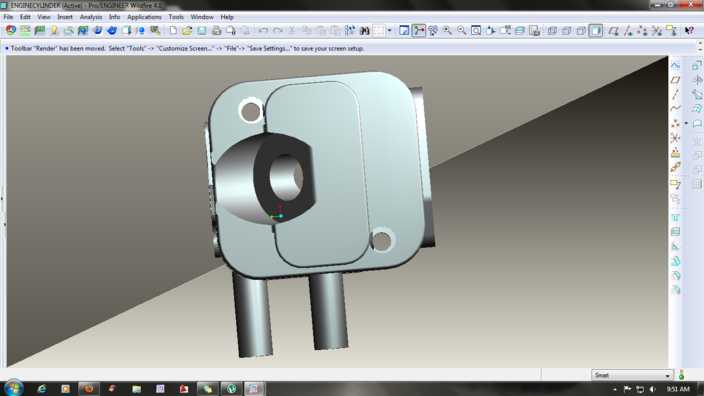
Task: Create a new file with New icon
Action: (173, 31)
